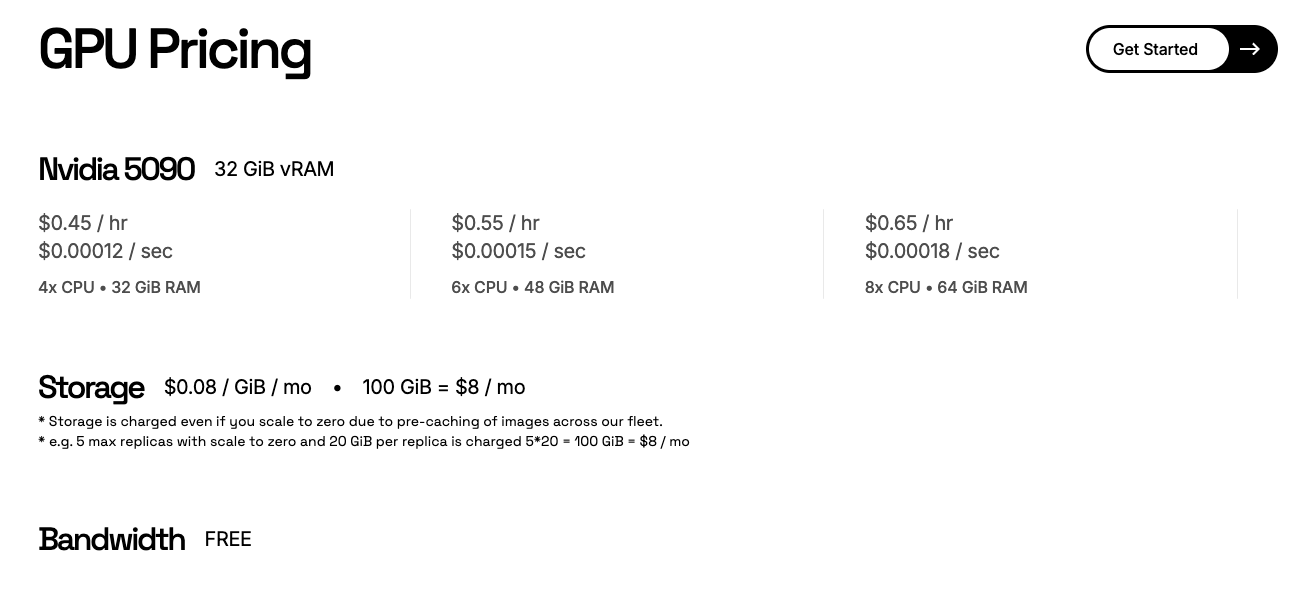Select the Nvidia 5090 heading
The image size is (1293, 611).
117,169
